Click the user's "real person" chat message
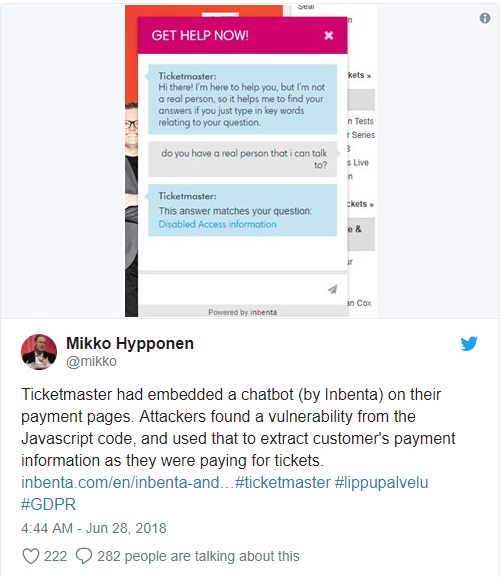The image size is (500, 577). tap(242, 159)
